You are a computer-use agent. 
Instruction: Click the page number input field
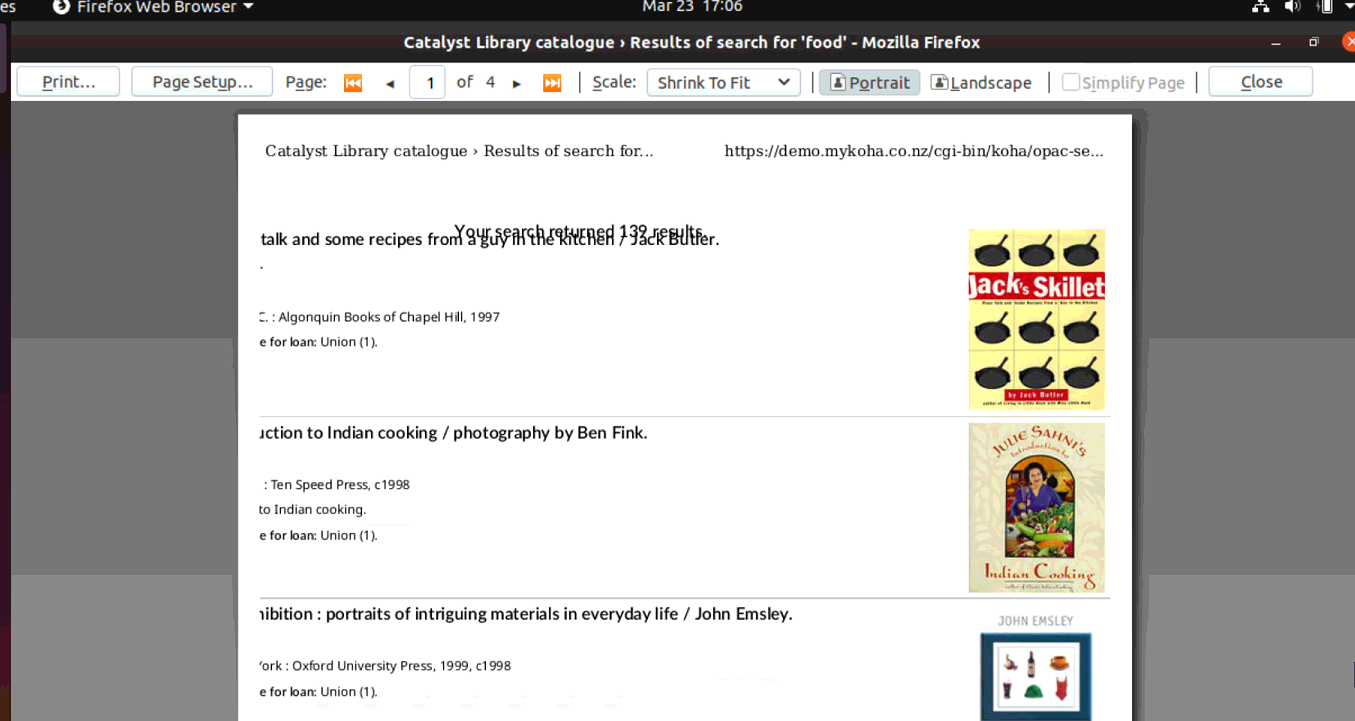click(x=429, y=82)
